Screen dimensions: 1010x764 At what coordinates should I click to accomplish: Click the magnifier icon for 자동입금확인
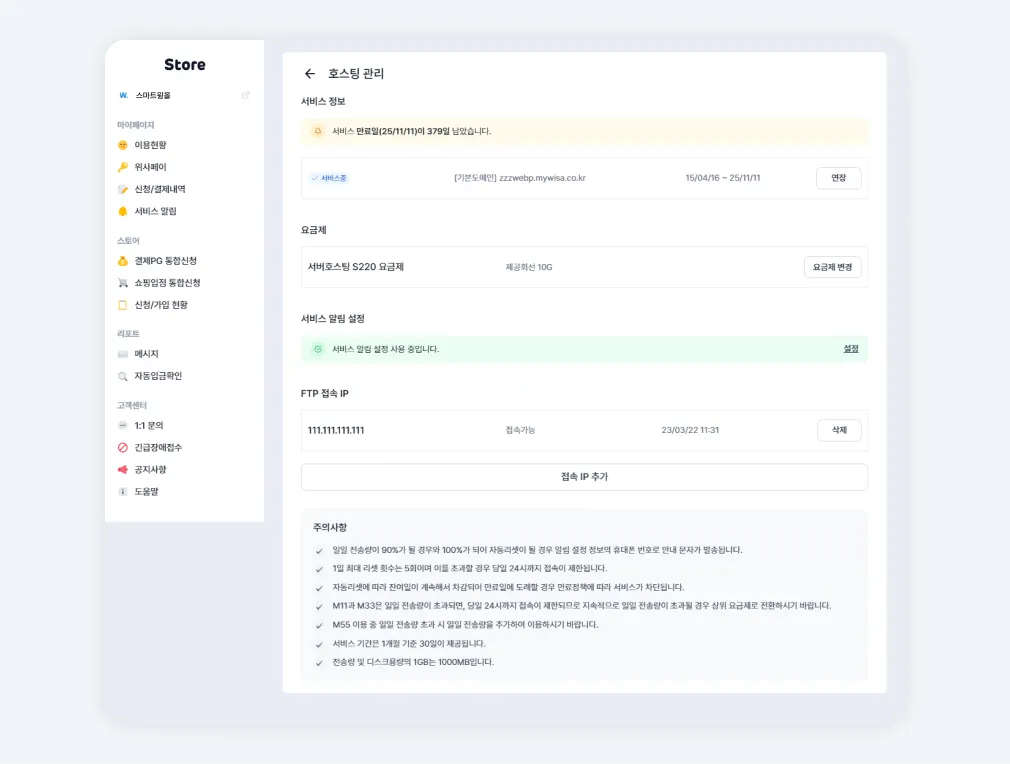pos(123,376)
